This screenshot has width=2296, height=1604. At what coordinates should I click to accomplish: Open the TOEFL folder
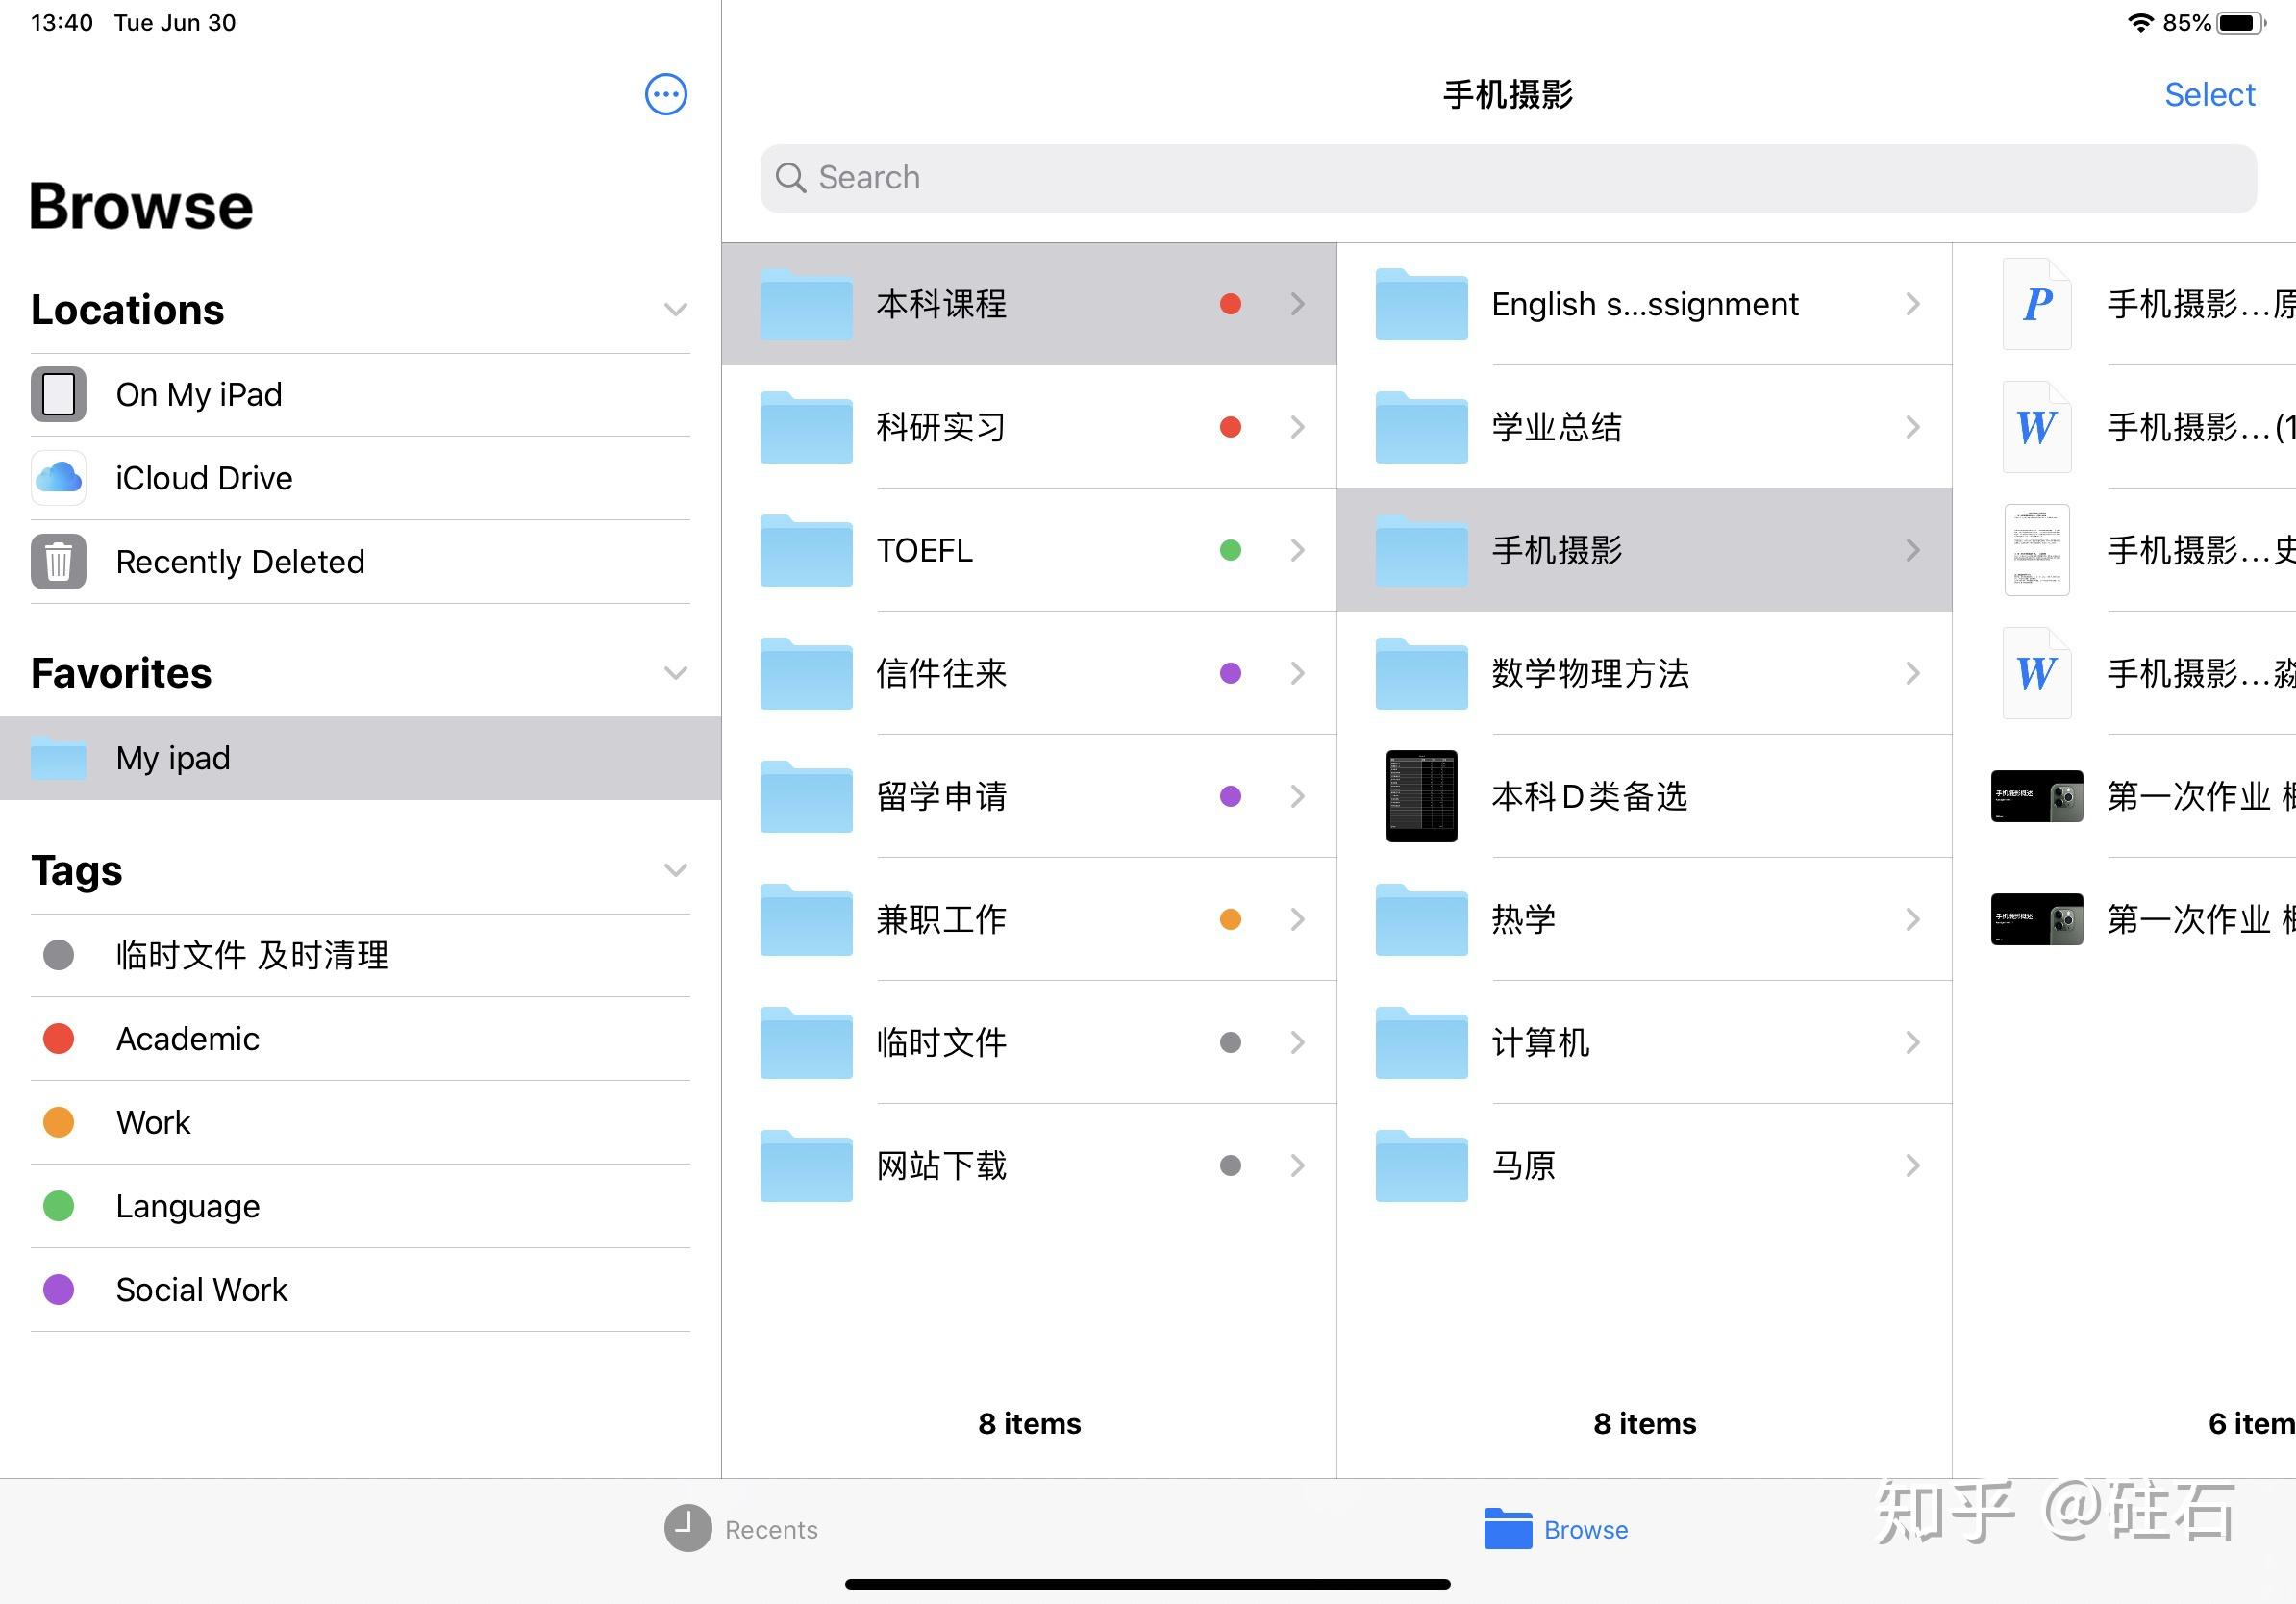[1031, 548]
